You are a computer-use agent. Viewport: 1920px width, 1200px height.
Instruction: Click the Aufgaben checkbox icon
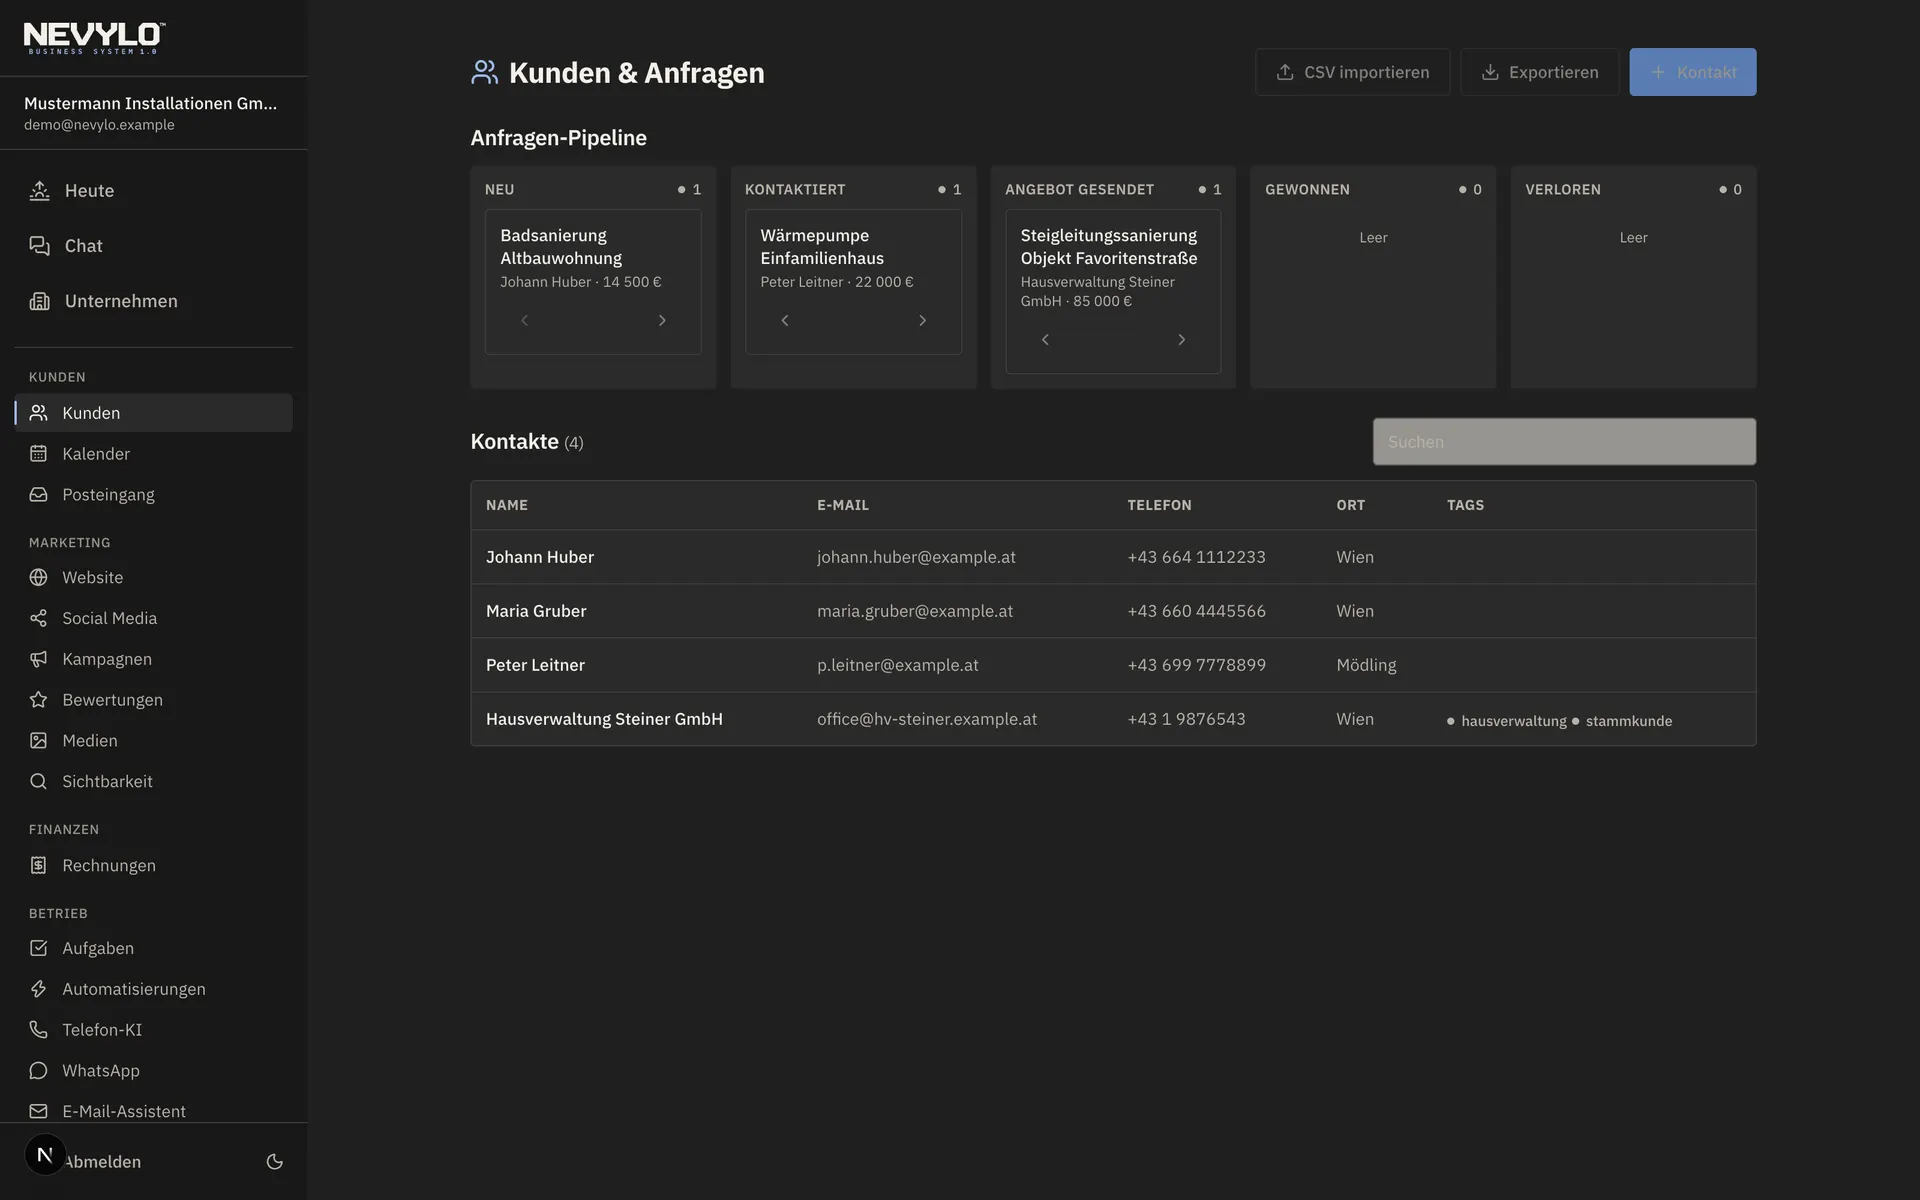[x=38, y=947]
